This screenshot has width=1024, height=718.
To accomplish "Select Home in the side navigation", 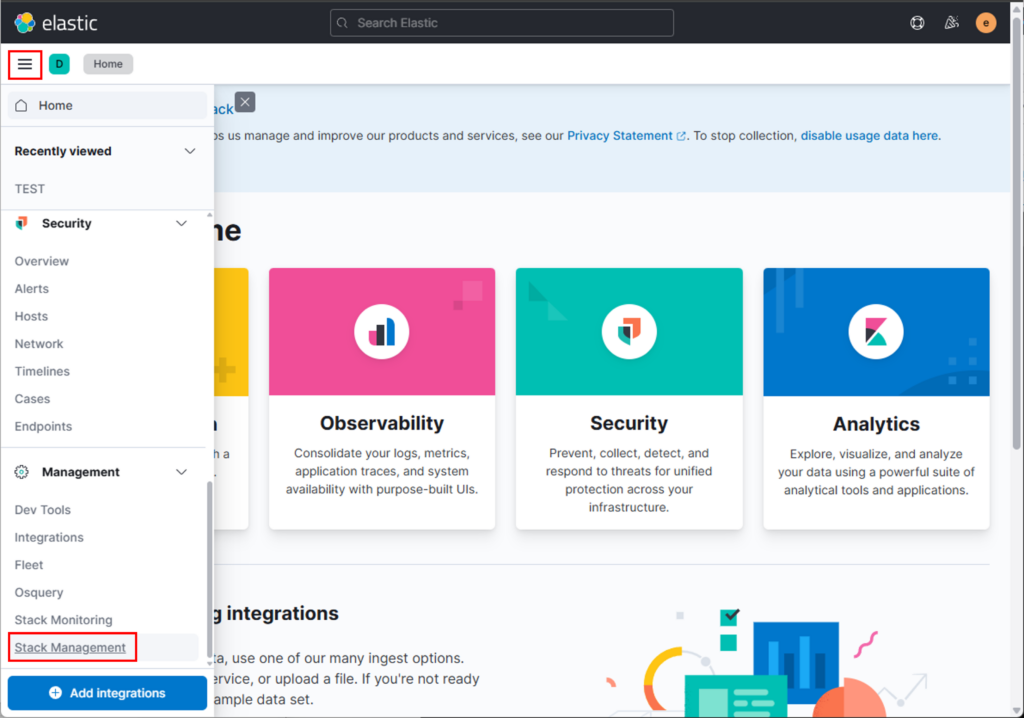I will click(107, 105).
